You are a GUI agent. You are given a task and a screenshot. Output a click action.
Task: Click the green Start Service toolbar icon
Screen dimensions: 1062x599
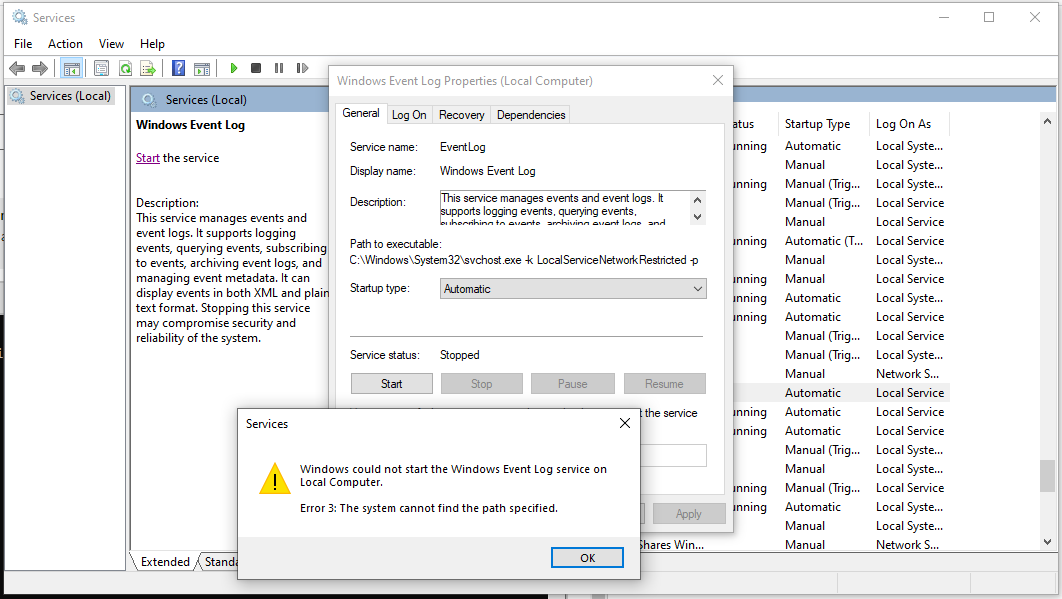click(x=234, y=68)
